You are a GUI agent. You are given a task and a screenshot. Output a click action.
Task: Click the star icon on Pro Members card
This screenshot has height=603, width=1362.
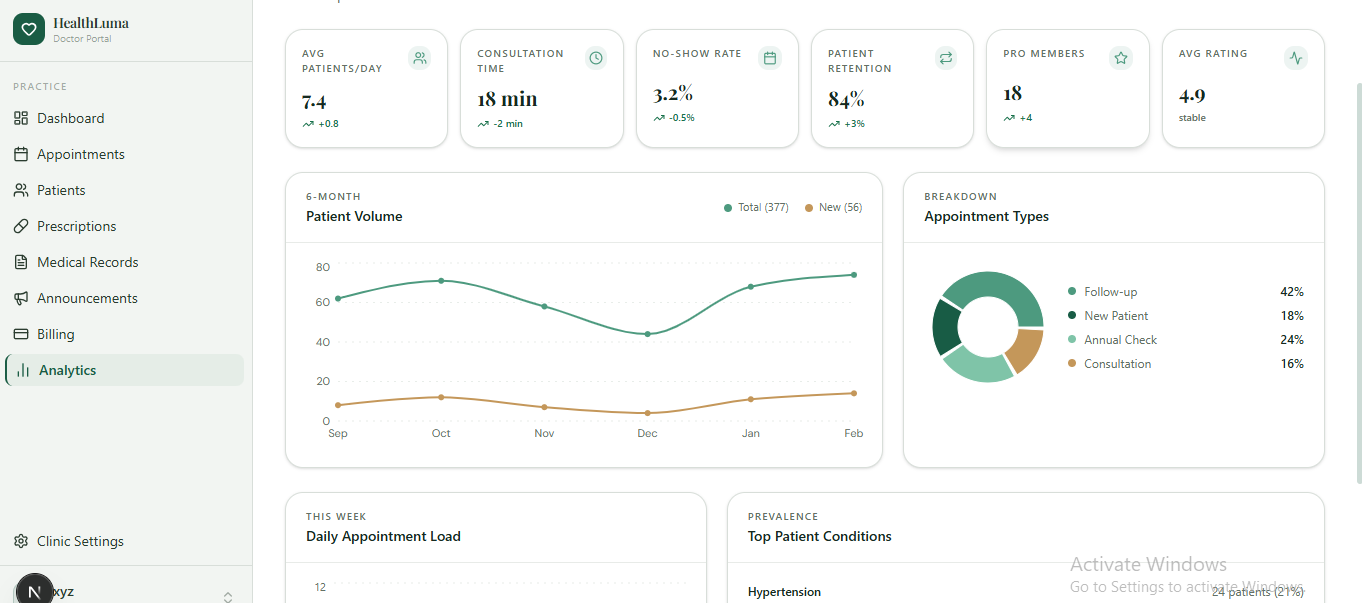[1121, 58]
